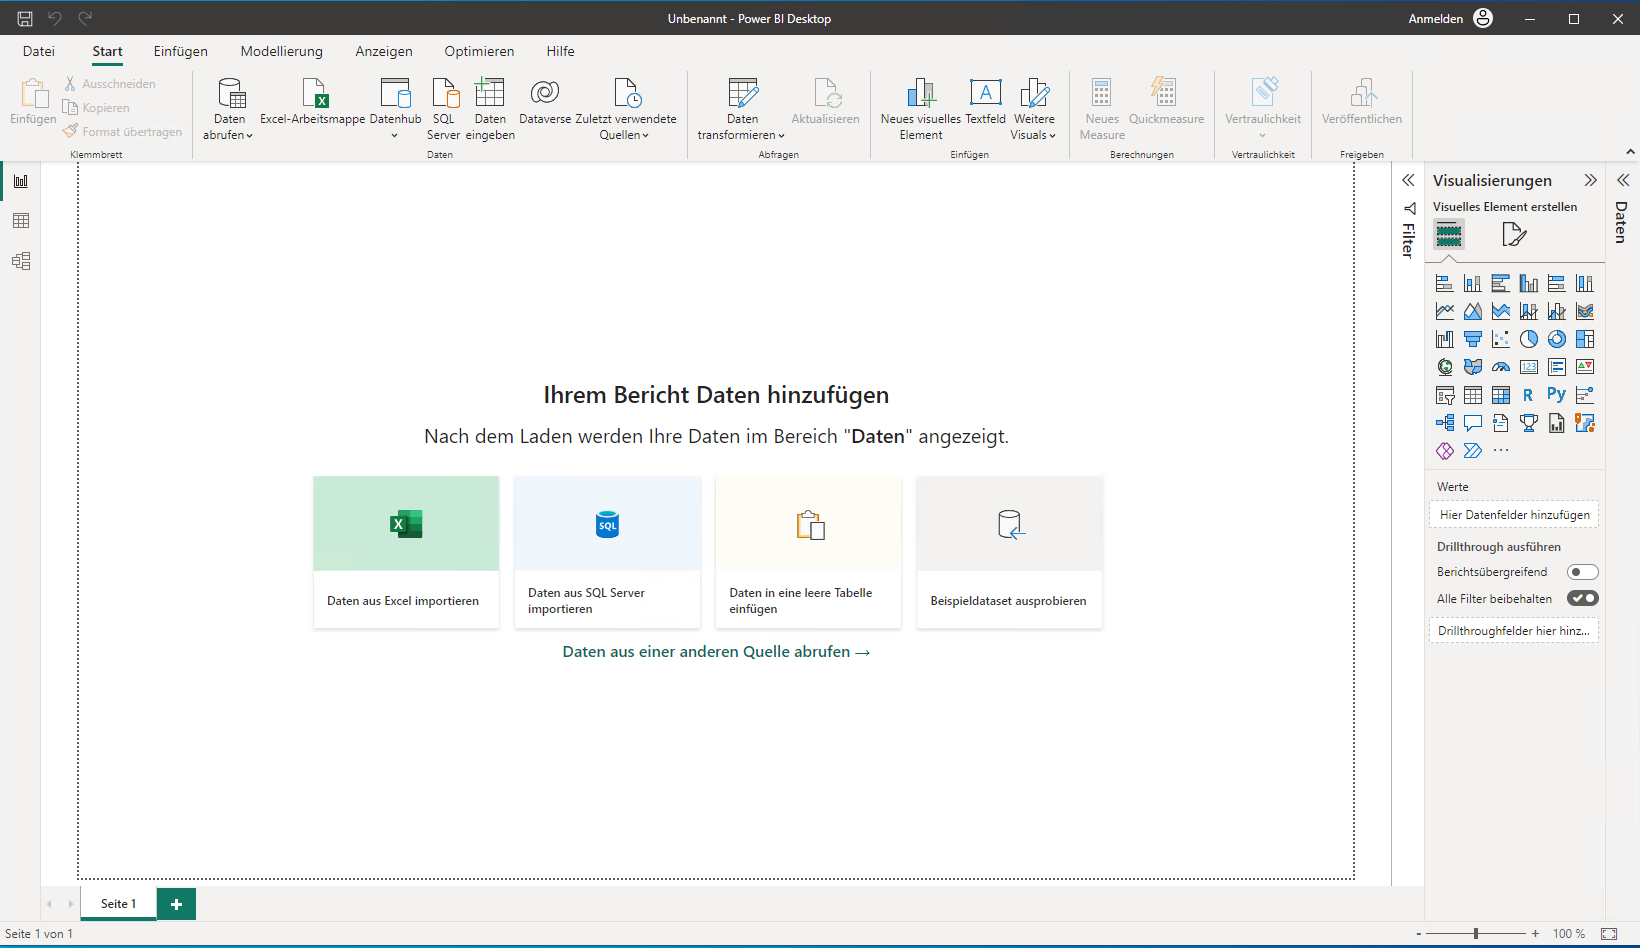Screen dimensions: 1640x948
Task: Disable Alle Filter beibehalten switch
Action: (x=1582, y=598)
